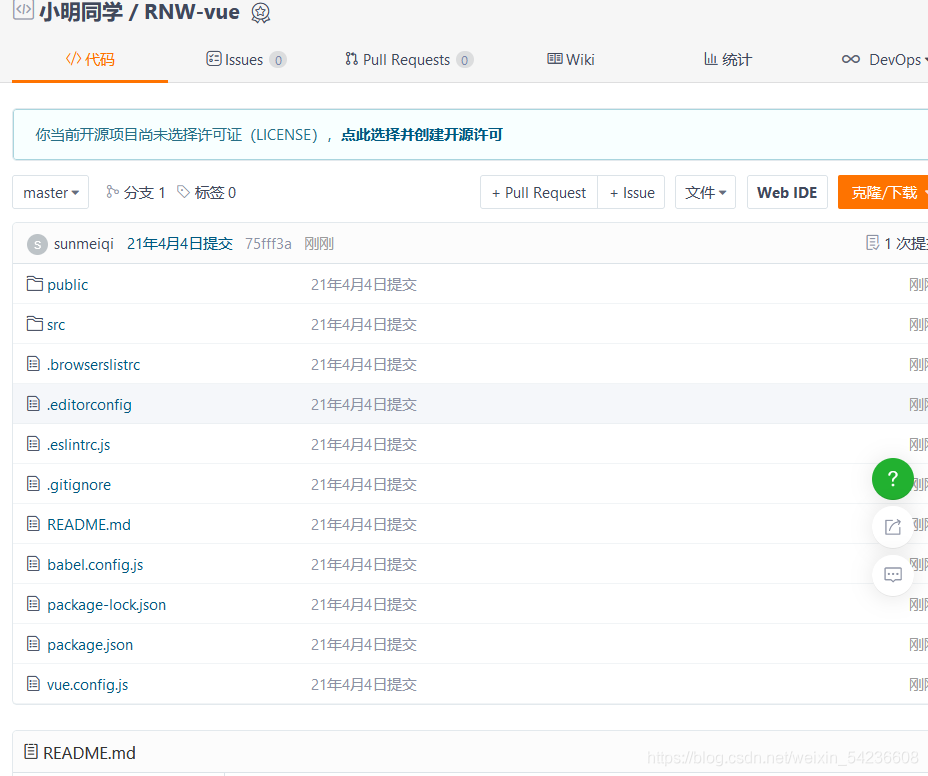Click the file icon beside .gitignore
Image resolution: width=928 pixels, height=776 pixels.
(34, 484)
